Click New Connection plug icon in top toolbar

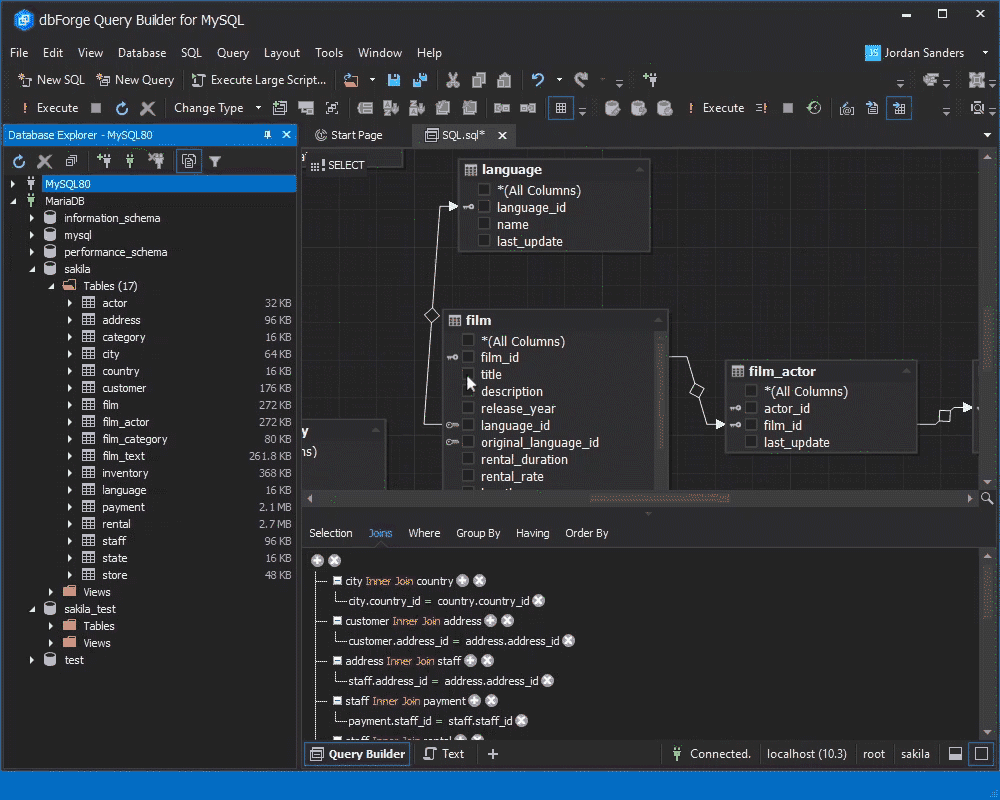650,80
